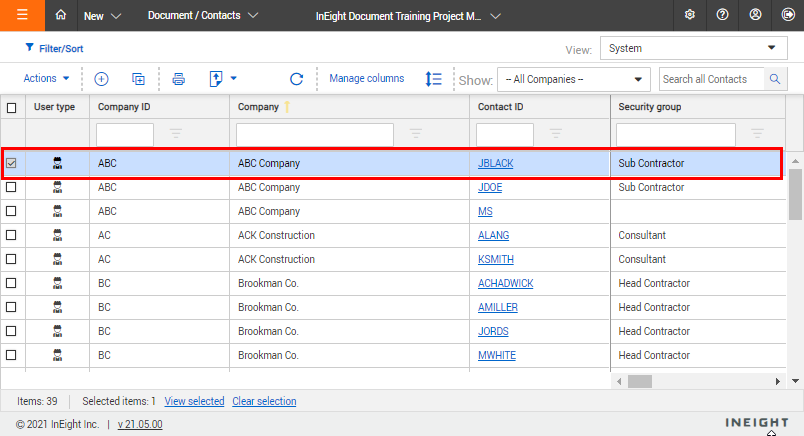Viewport: 804px width, 436px height.
Task: Click the Contact ID column header
Action: coord(500,107)
